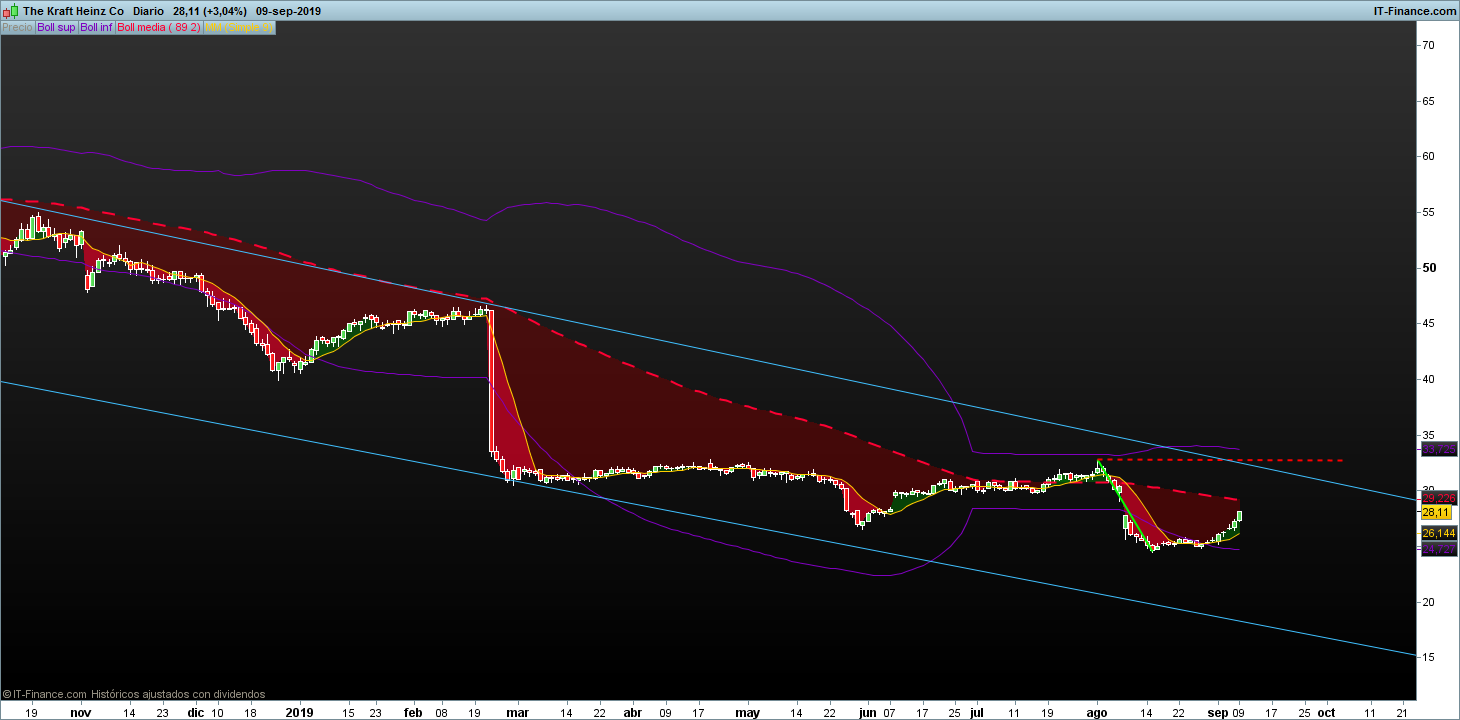This screenshot has width=1460, height=720.
Task: Click the 50 price level on the scale
Action: pyautogui.click(x=1429, y=268)
